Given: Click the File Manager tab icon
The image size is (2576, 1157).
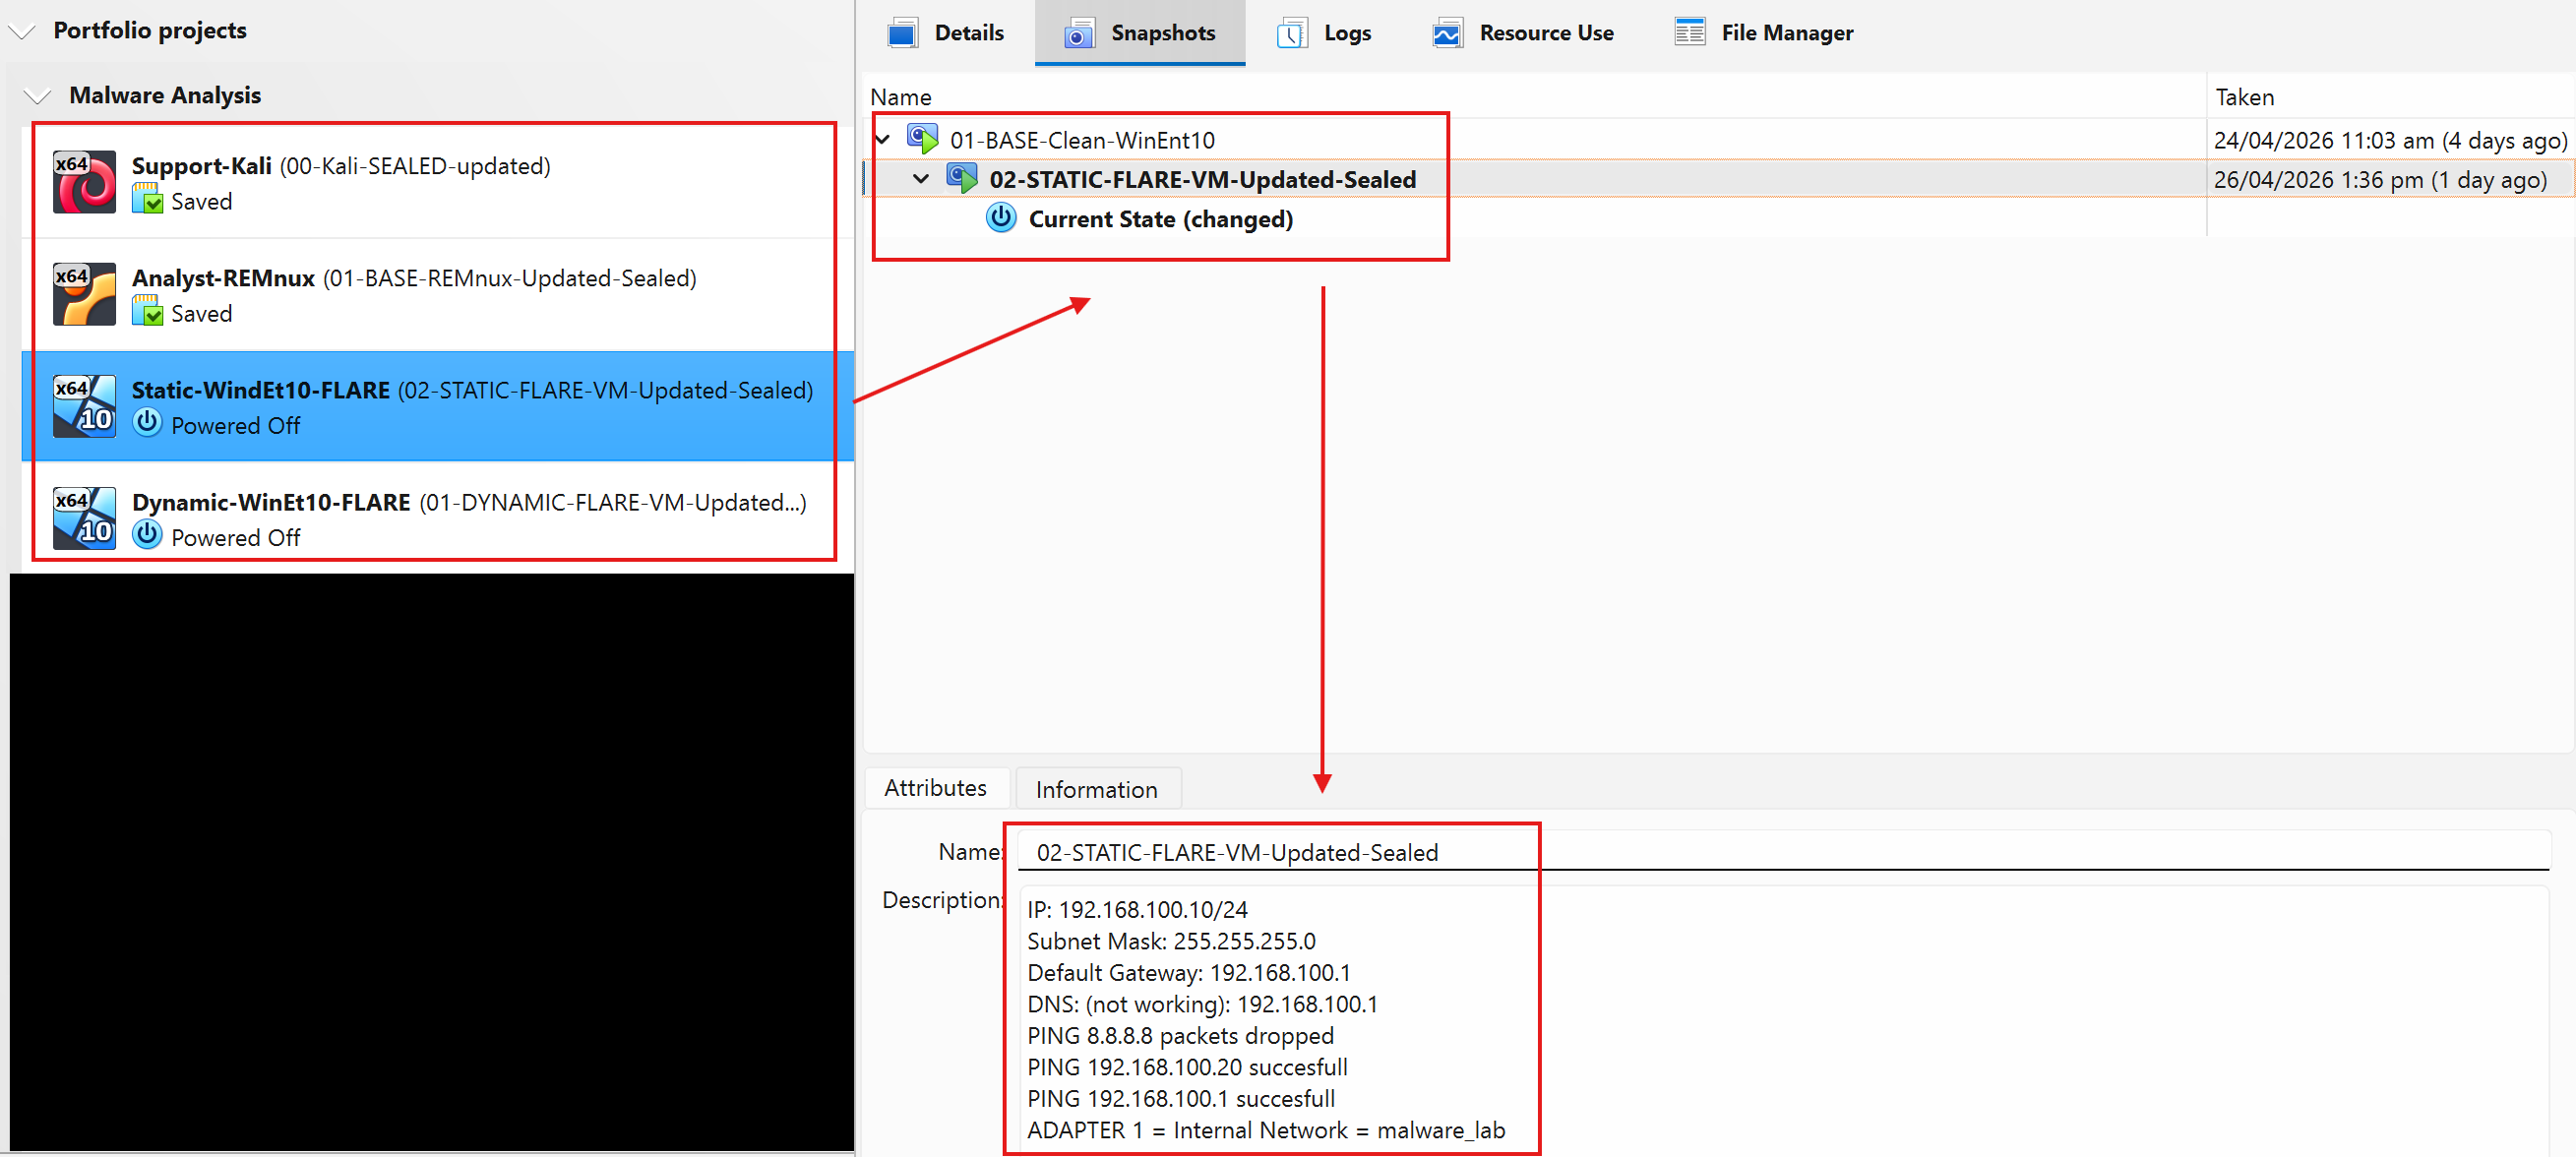Looking at the screenshot, I should pos(1690,33).
